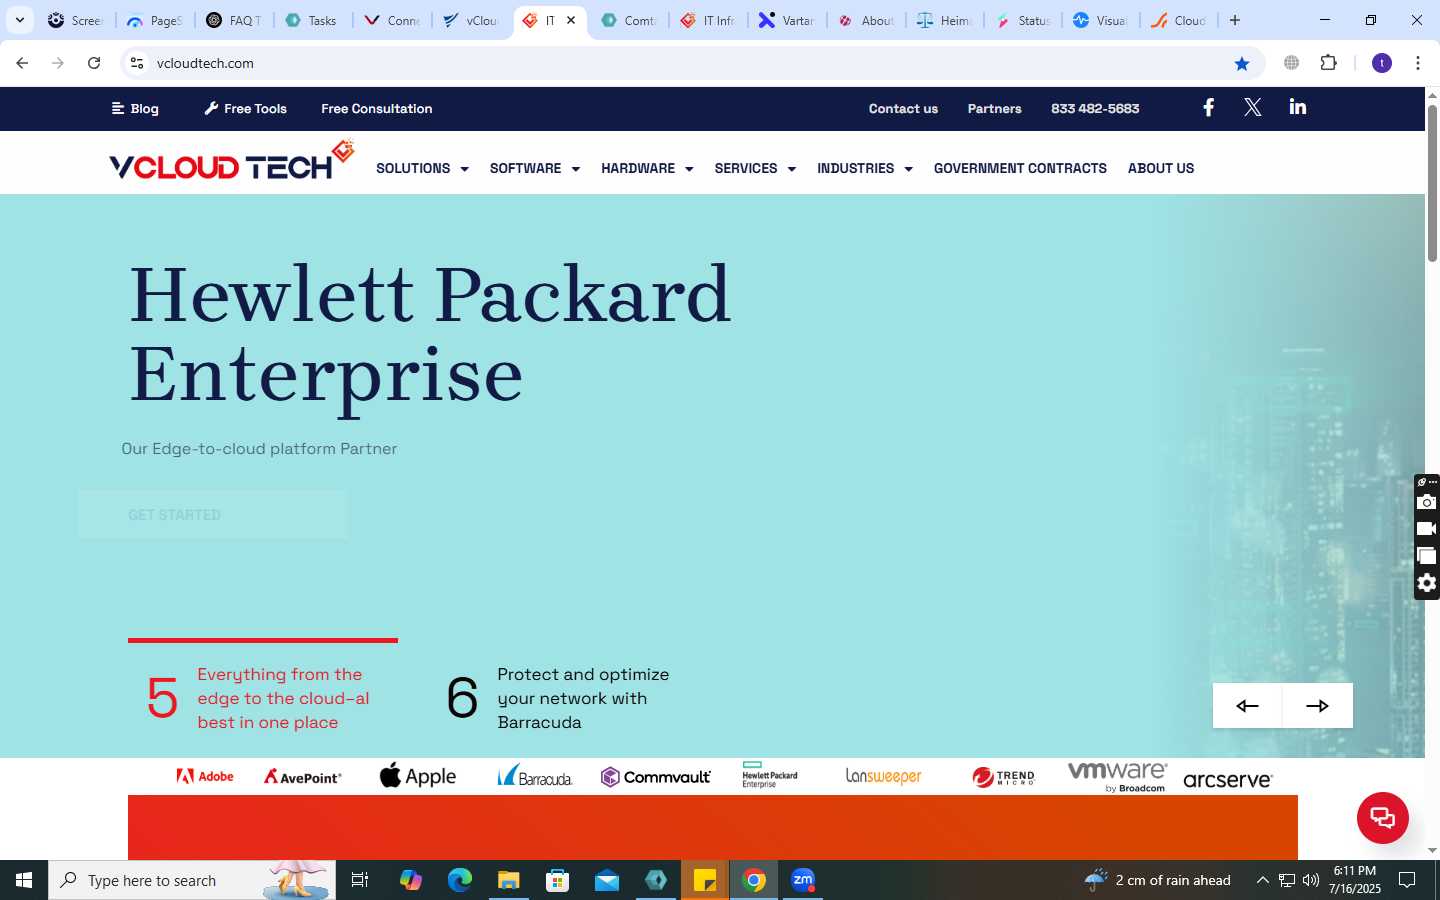Switch to the Heimdal browser tab
This screenshot has width=1440, height=900.
(945, 20)
